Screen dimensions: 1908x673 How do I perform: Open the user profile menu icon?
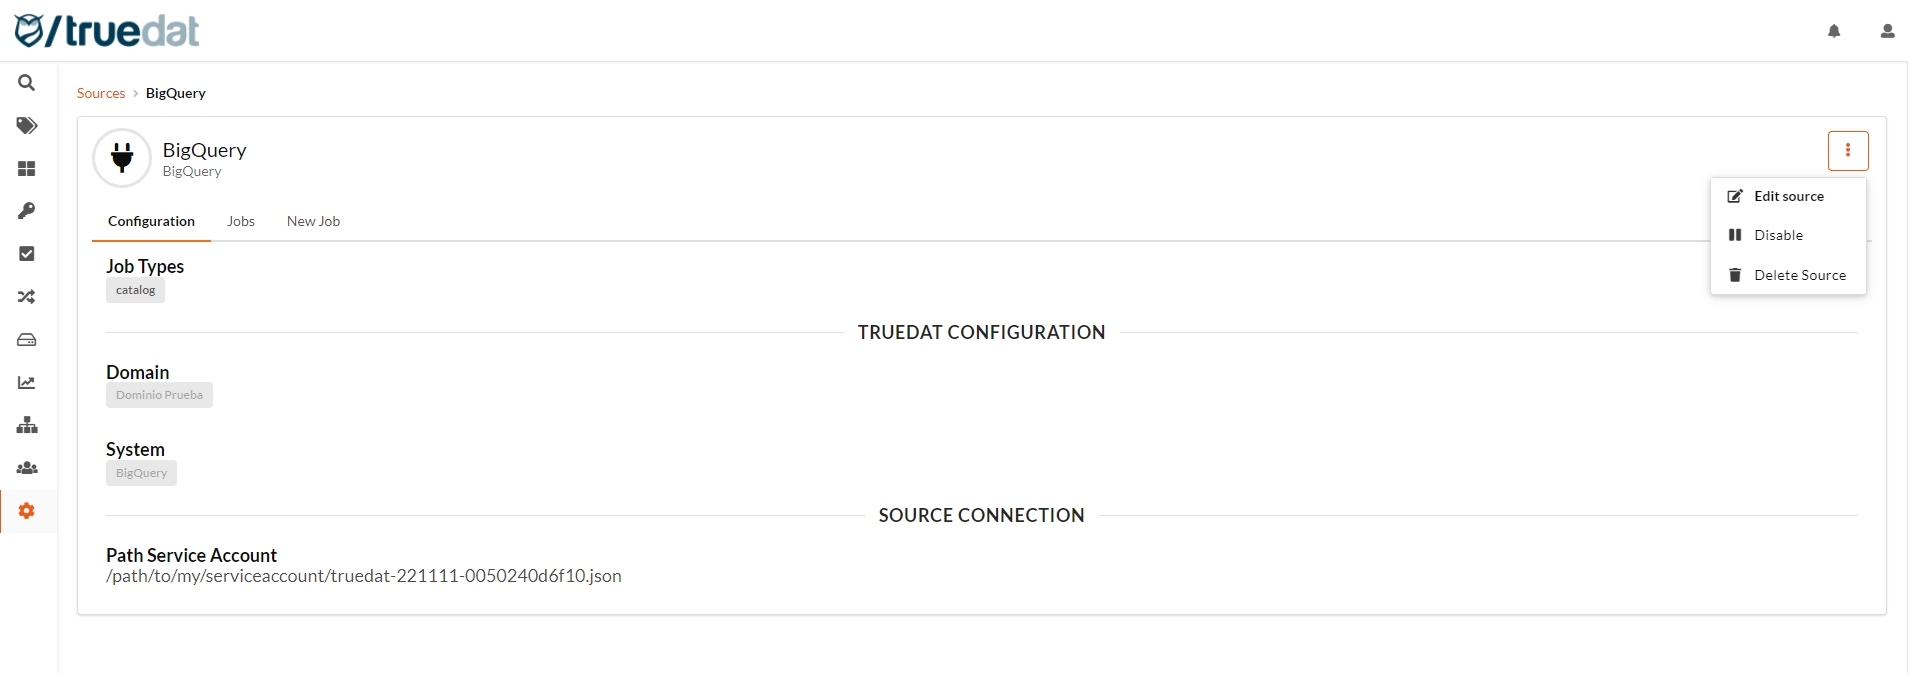point(1887,31)
